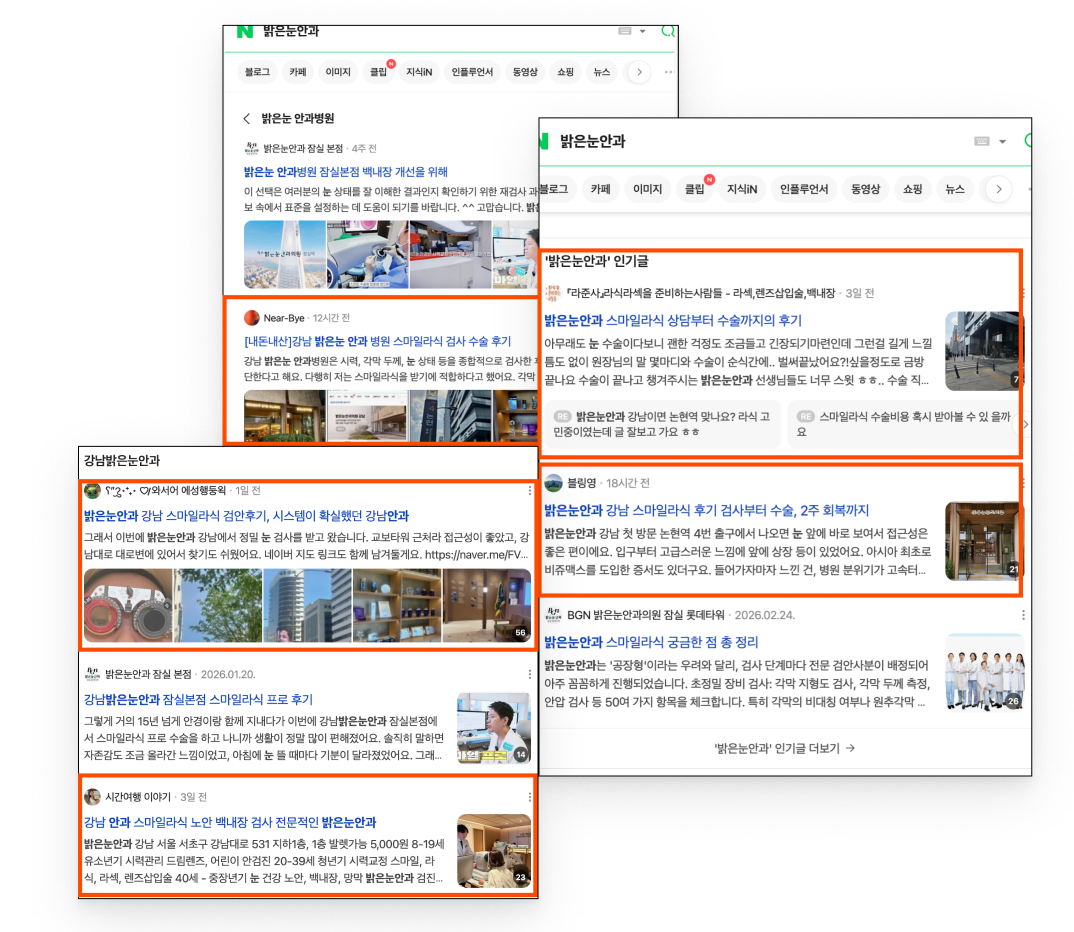Select 인플루언서 tab in right window
Viewport: 1074px width, 932px height.
[x=804, y=190]
